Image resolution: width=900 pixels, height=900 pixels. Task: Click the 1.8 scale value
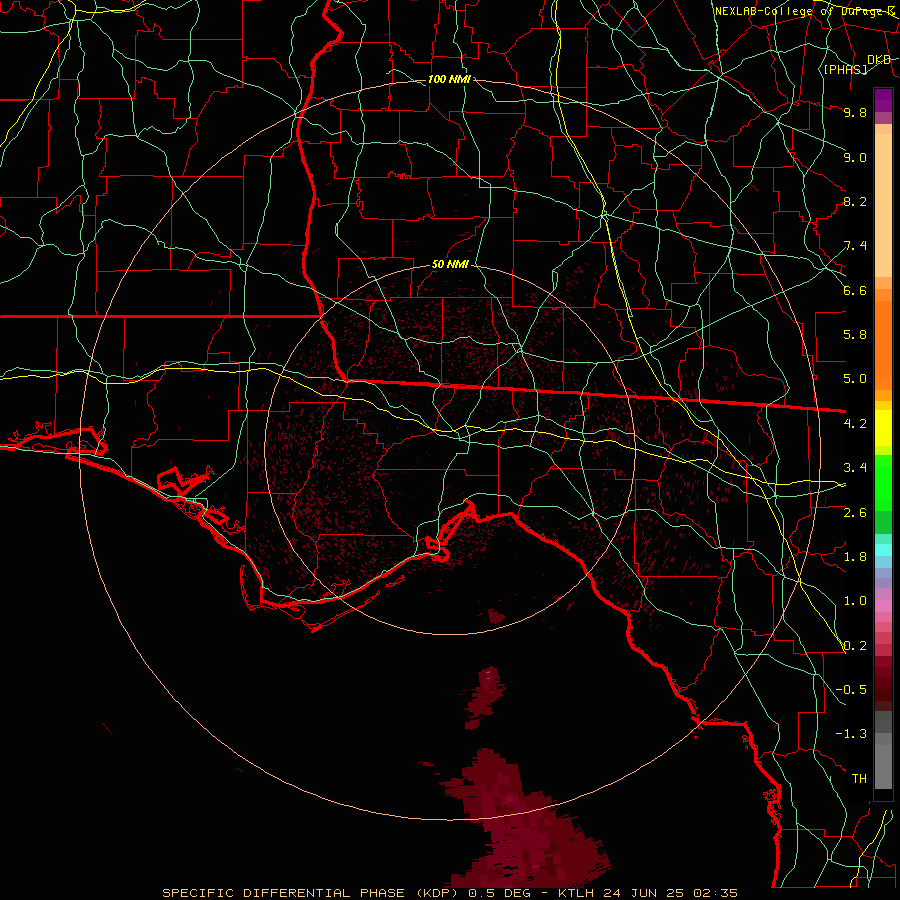pos(855,557)
